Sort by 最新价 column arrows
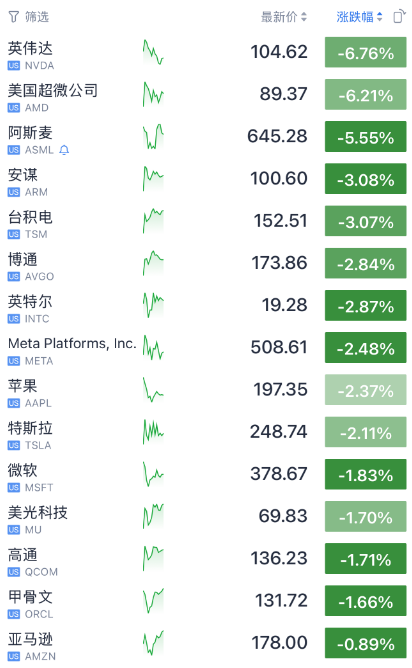This screenshot has width=412, height=668. point(304,17)
